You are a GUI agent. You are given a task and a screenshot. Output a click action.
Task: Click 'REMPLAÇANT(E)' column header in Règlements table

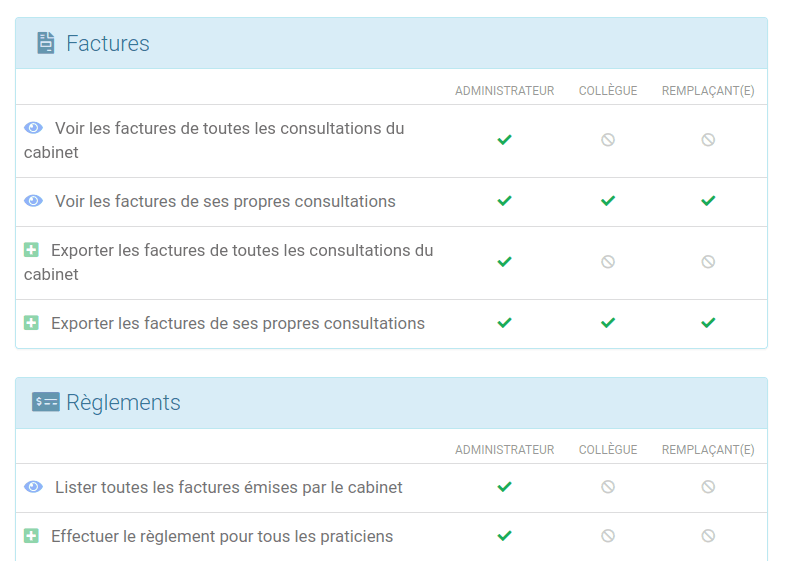(708, 450)
